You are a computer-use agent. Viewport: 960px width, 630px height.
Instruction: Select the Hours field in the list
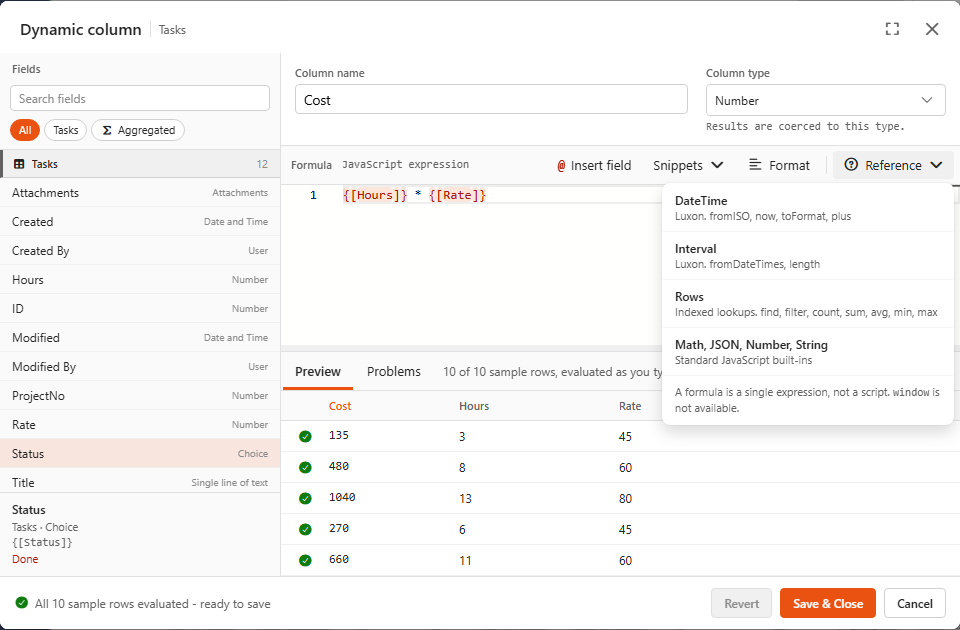(140, 280)
